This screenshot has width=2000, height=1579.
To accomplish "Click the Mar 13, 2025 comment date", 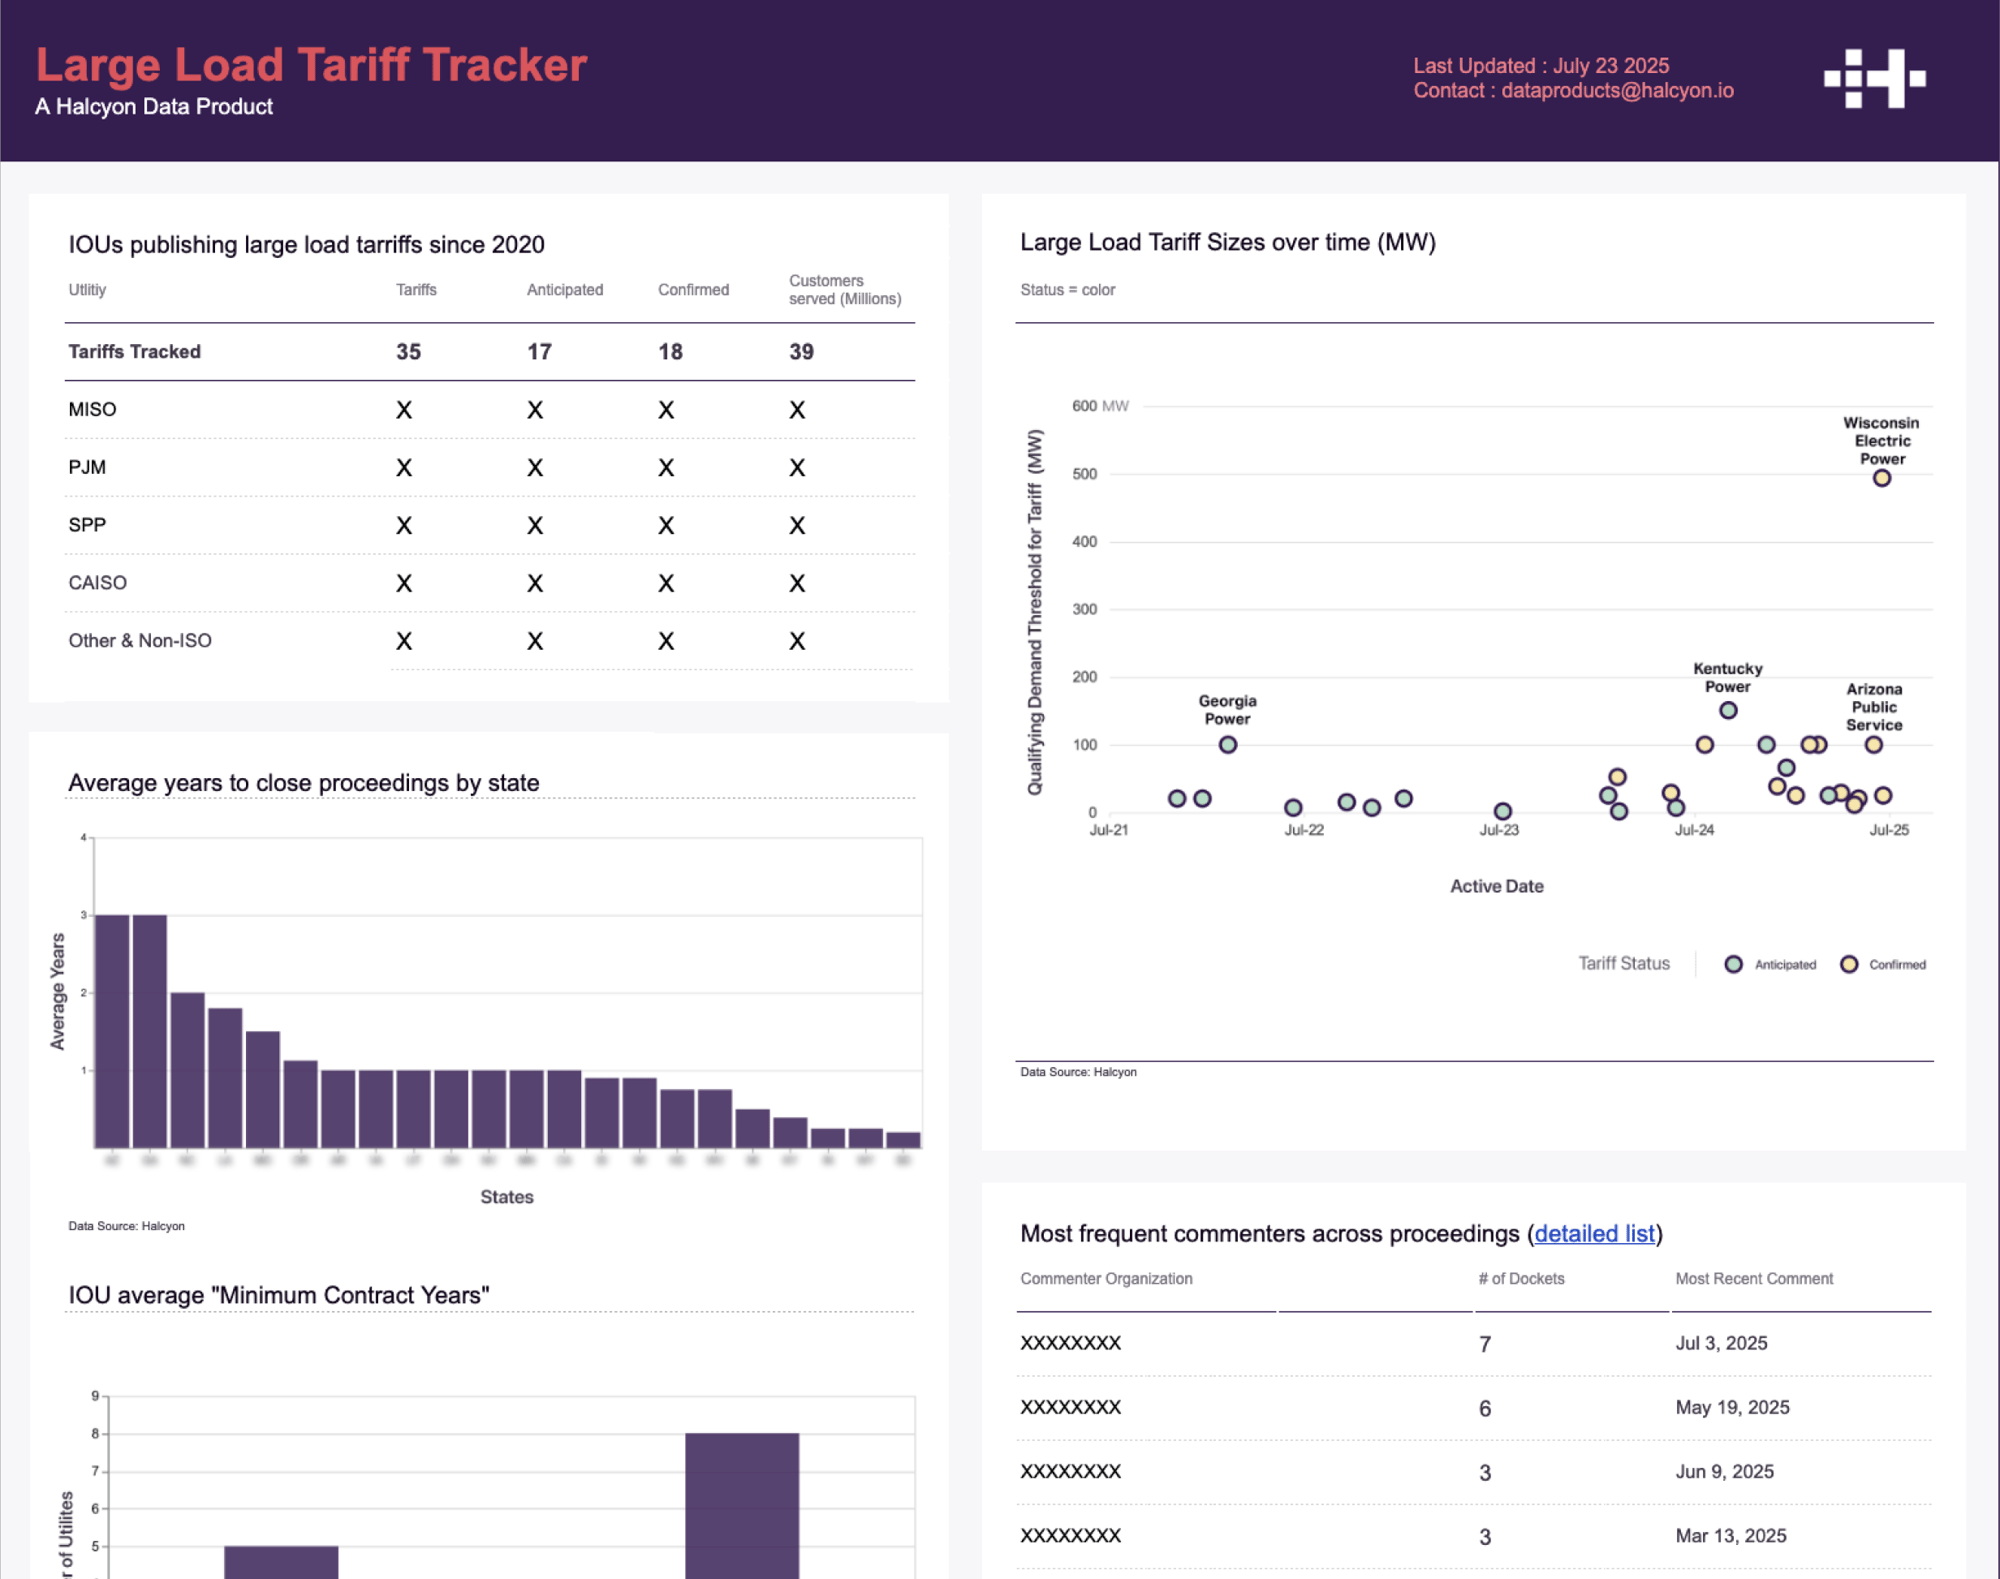I will click(x=1731, y=1536).
